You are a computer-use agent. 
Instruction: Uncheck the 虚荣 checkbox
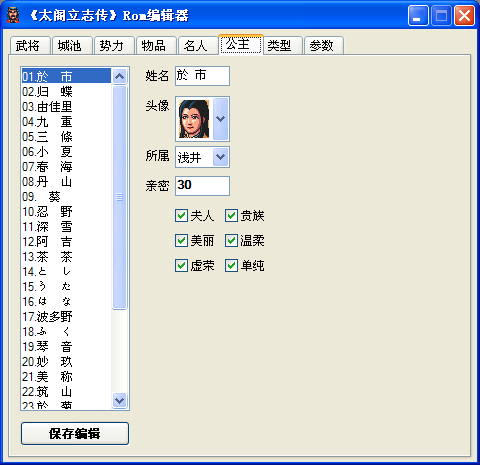[x=181, y=266]
